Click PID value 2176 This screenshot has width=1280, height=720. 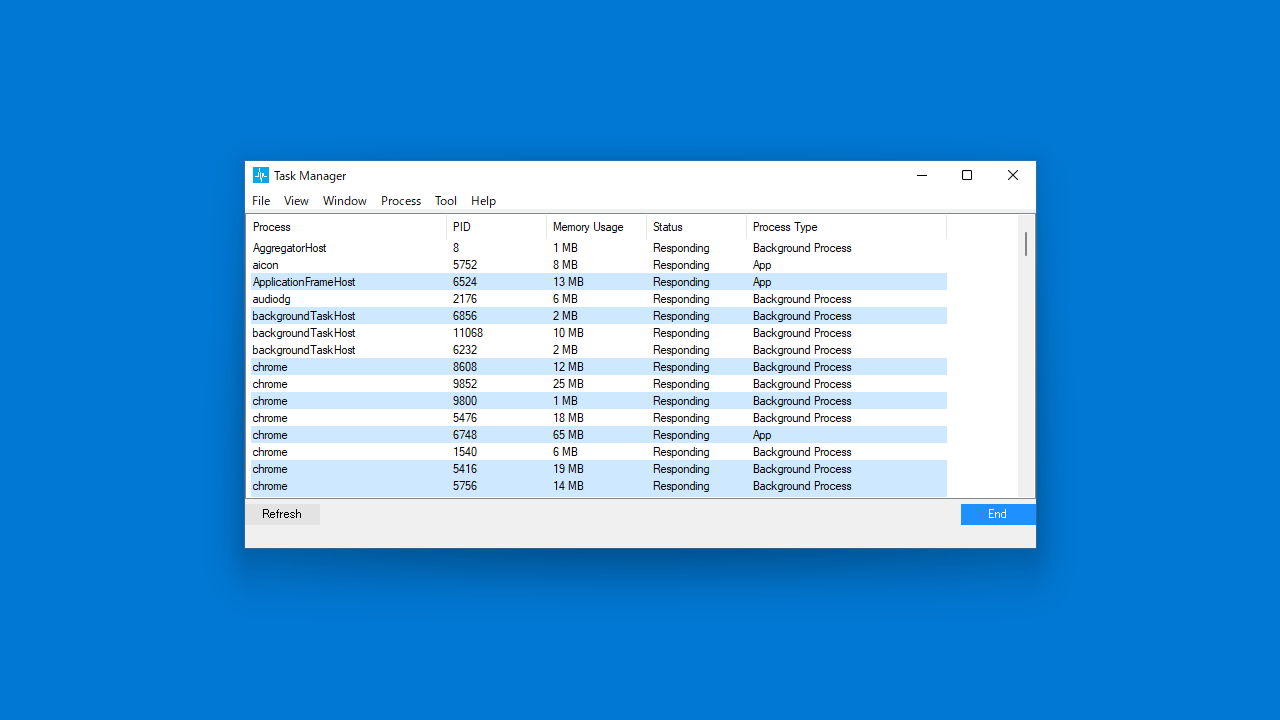click(465, 299)
